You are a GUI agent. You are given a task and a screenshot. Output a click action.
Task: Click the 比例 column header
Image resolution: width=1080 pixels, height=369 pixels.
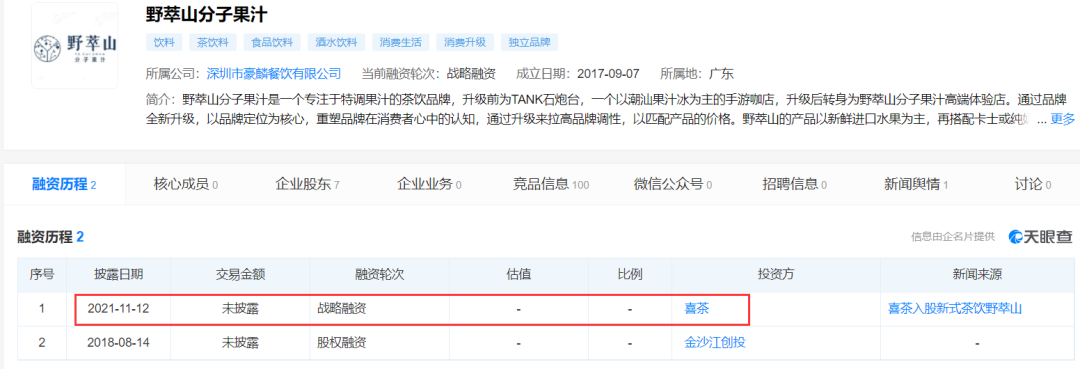click(x=630, y=275)
